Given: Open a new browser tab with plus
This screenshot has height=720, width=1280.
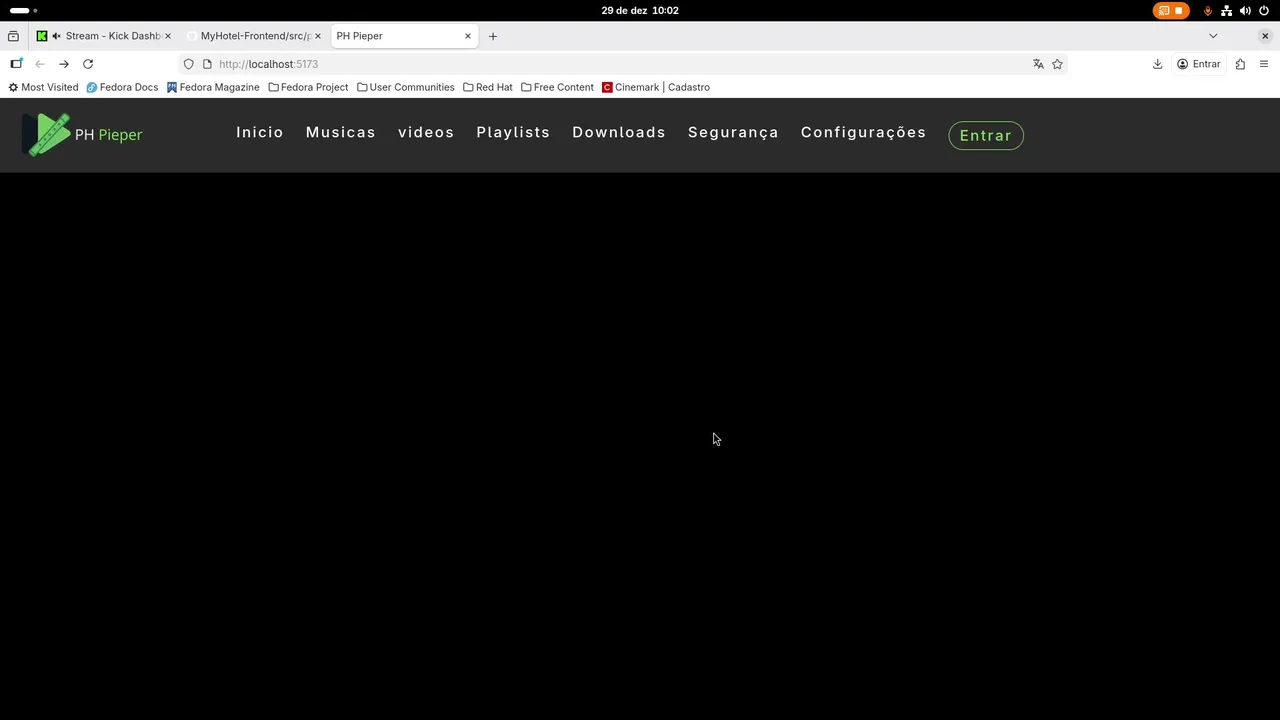Looking at the screenshot, I should pyautogui.click(x=493, y=36).
